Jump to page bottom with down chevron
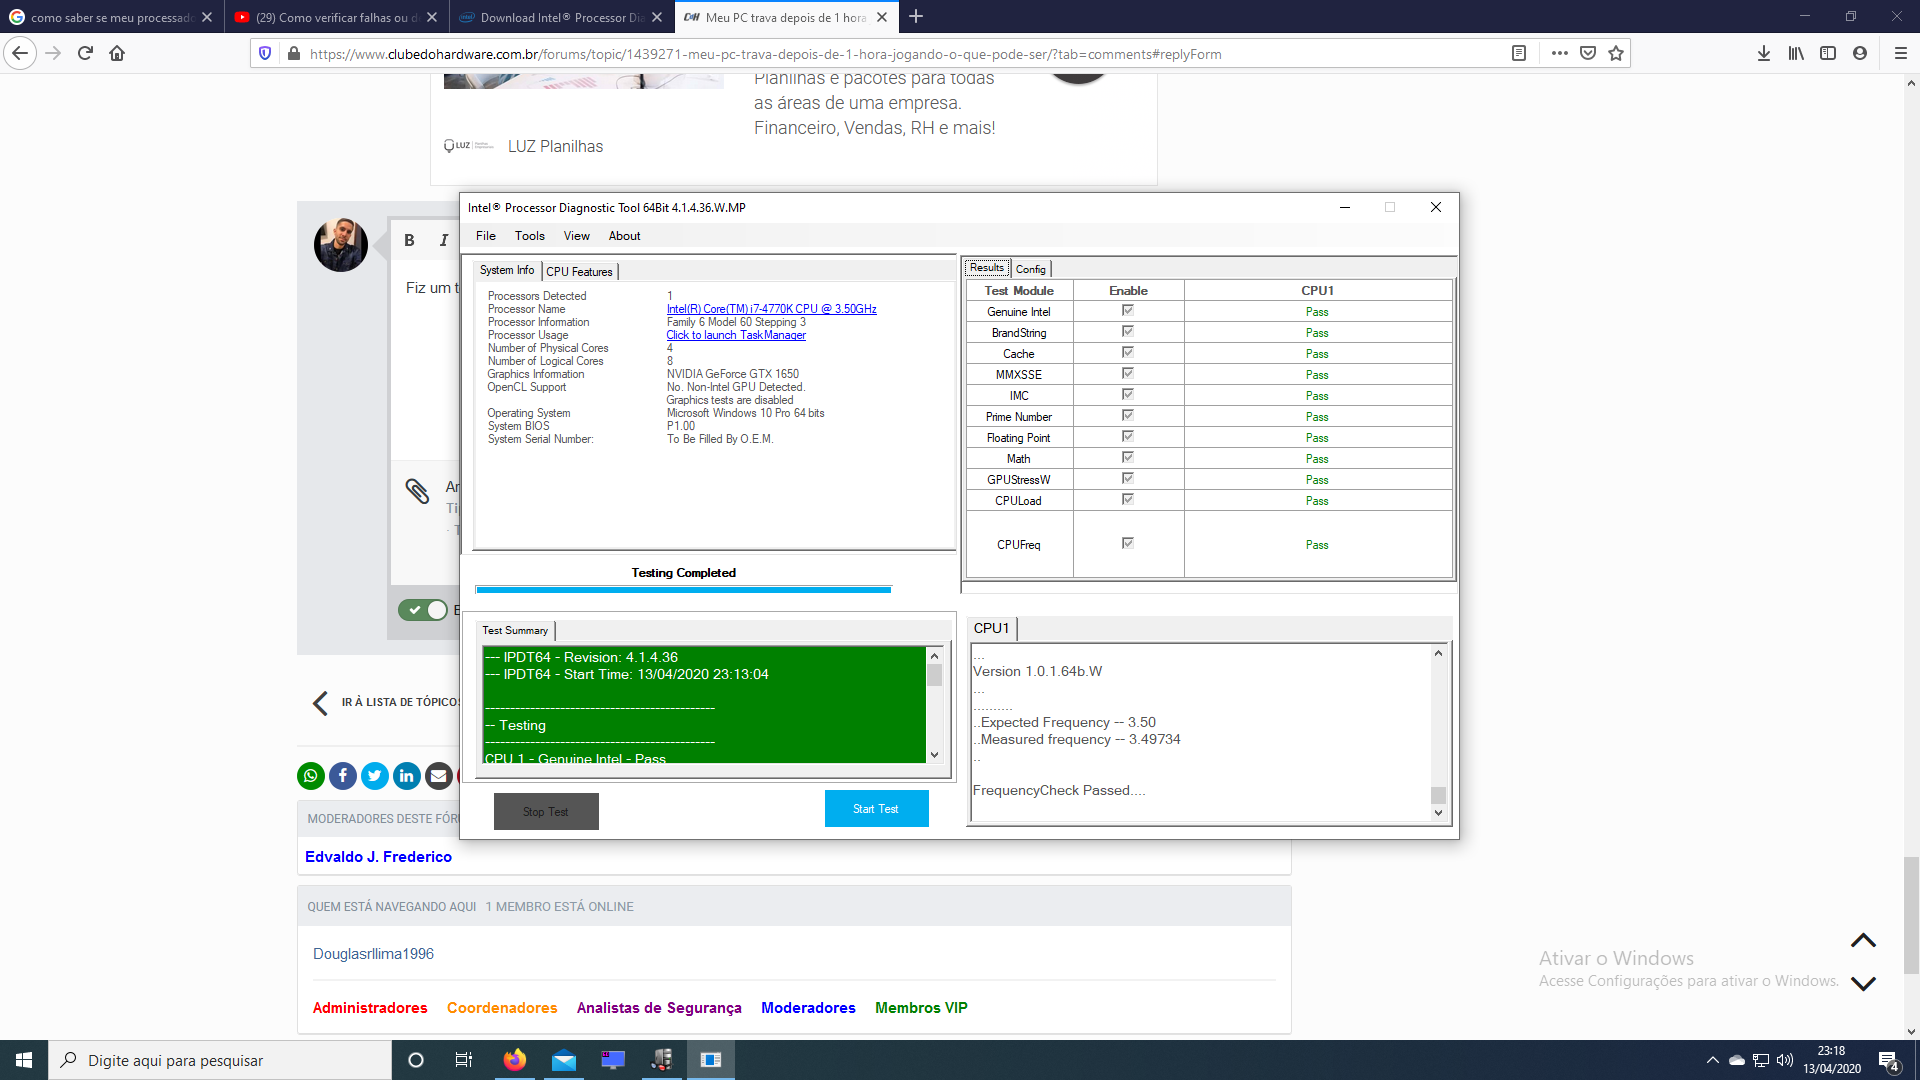 coord(1863,983)
